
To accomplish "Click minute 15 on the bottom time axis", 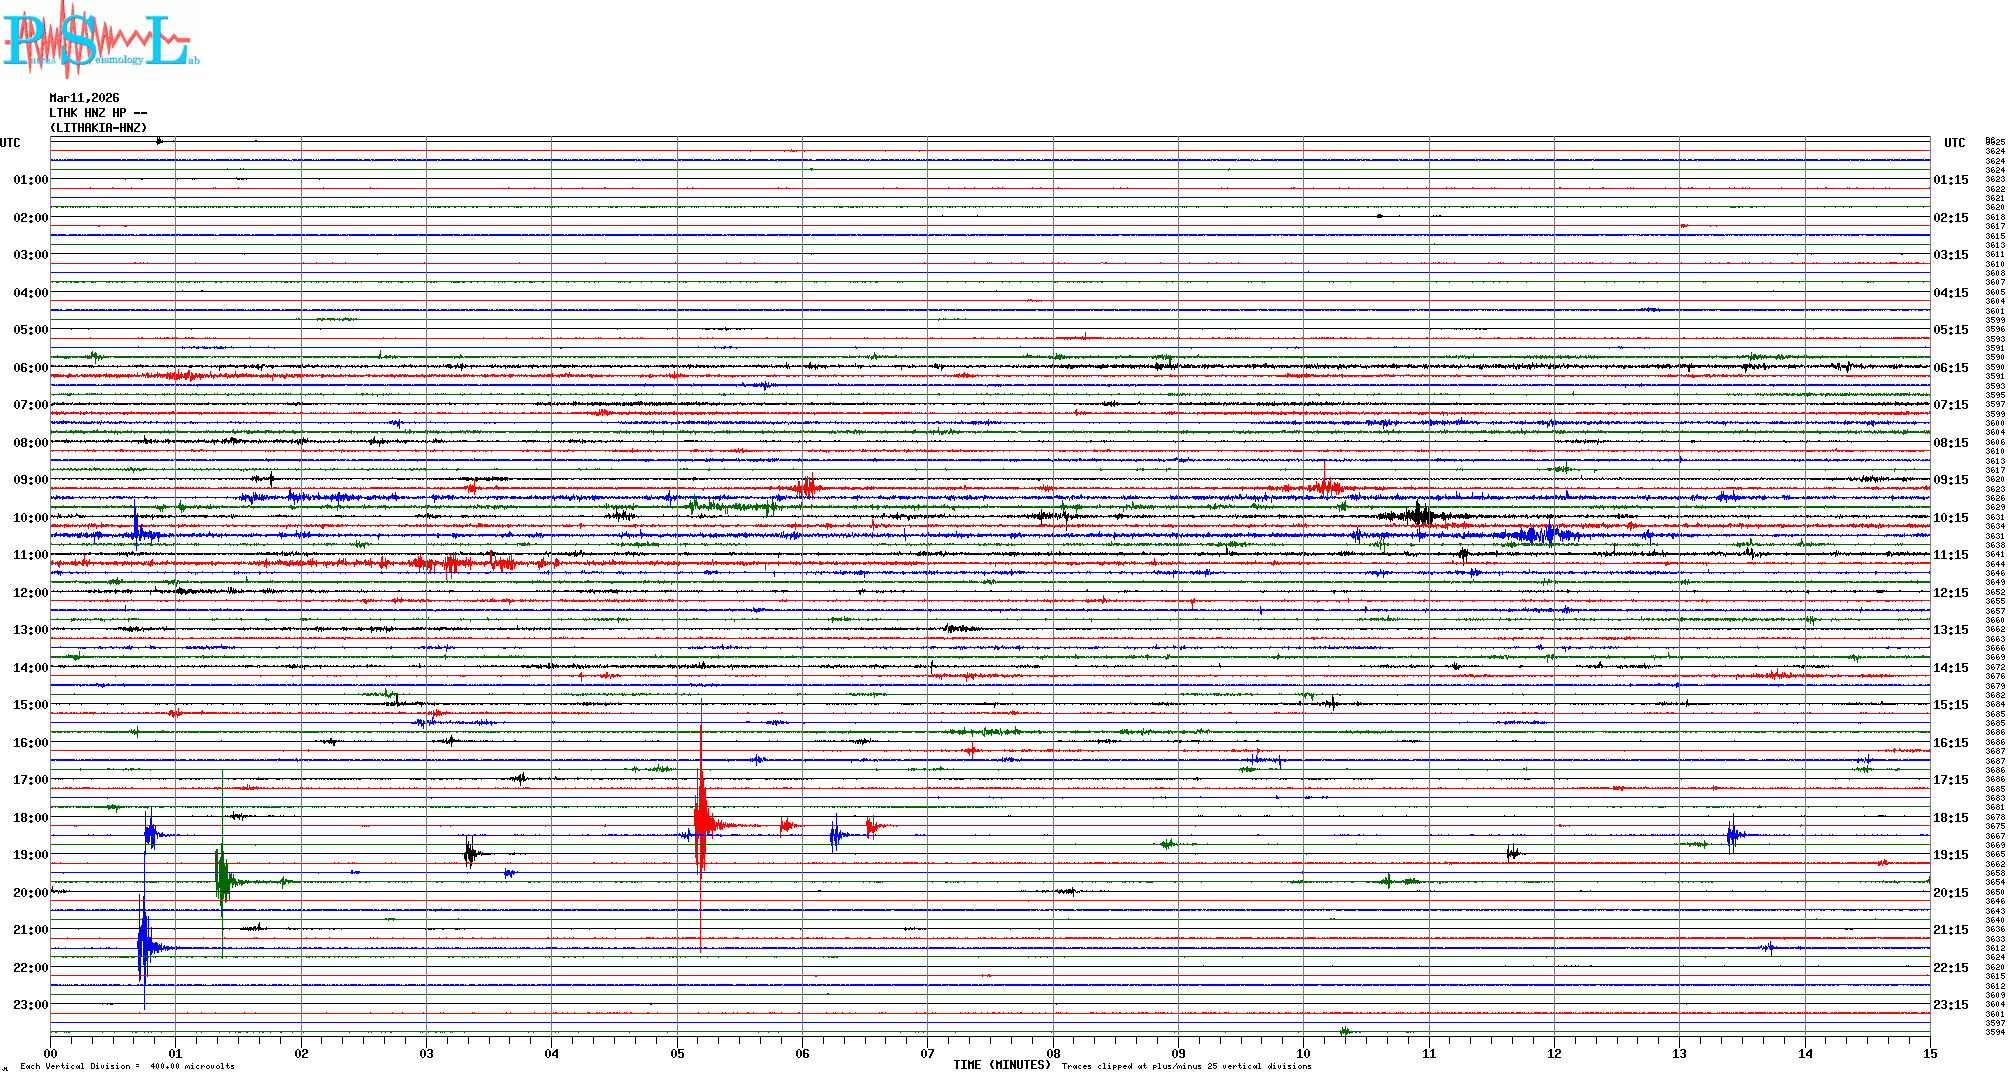I will tap(1929, 1053).
